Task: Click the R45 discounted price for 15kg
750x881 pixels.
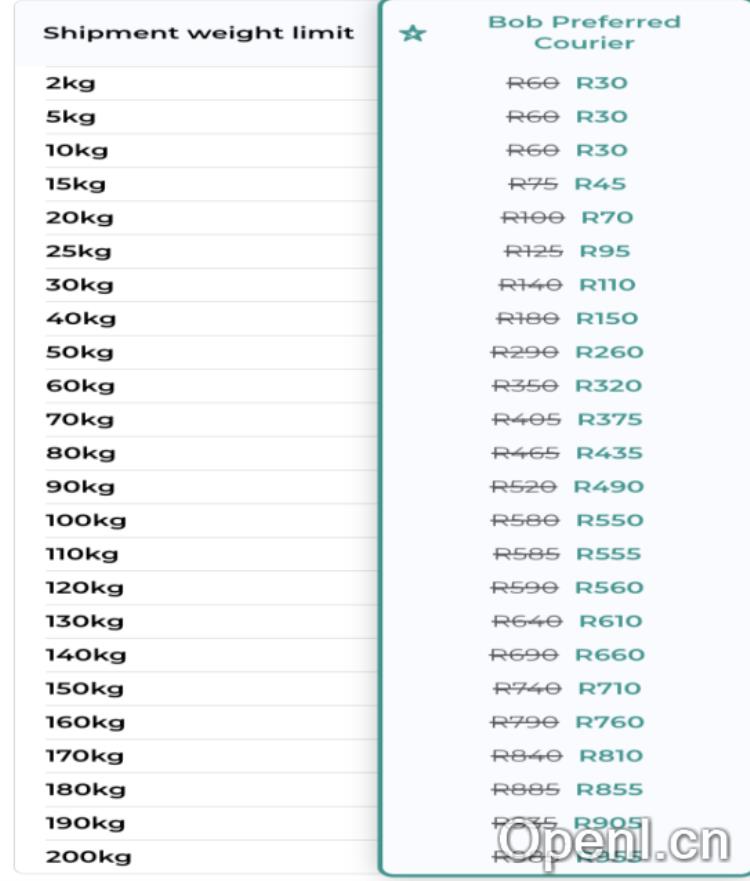Action: pyautogui.click(x=600, y=184)
